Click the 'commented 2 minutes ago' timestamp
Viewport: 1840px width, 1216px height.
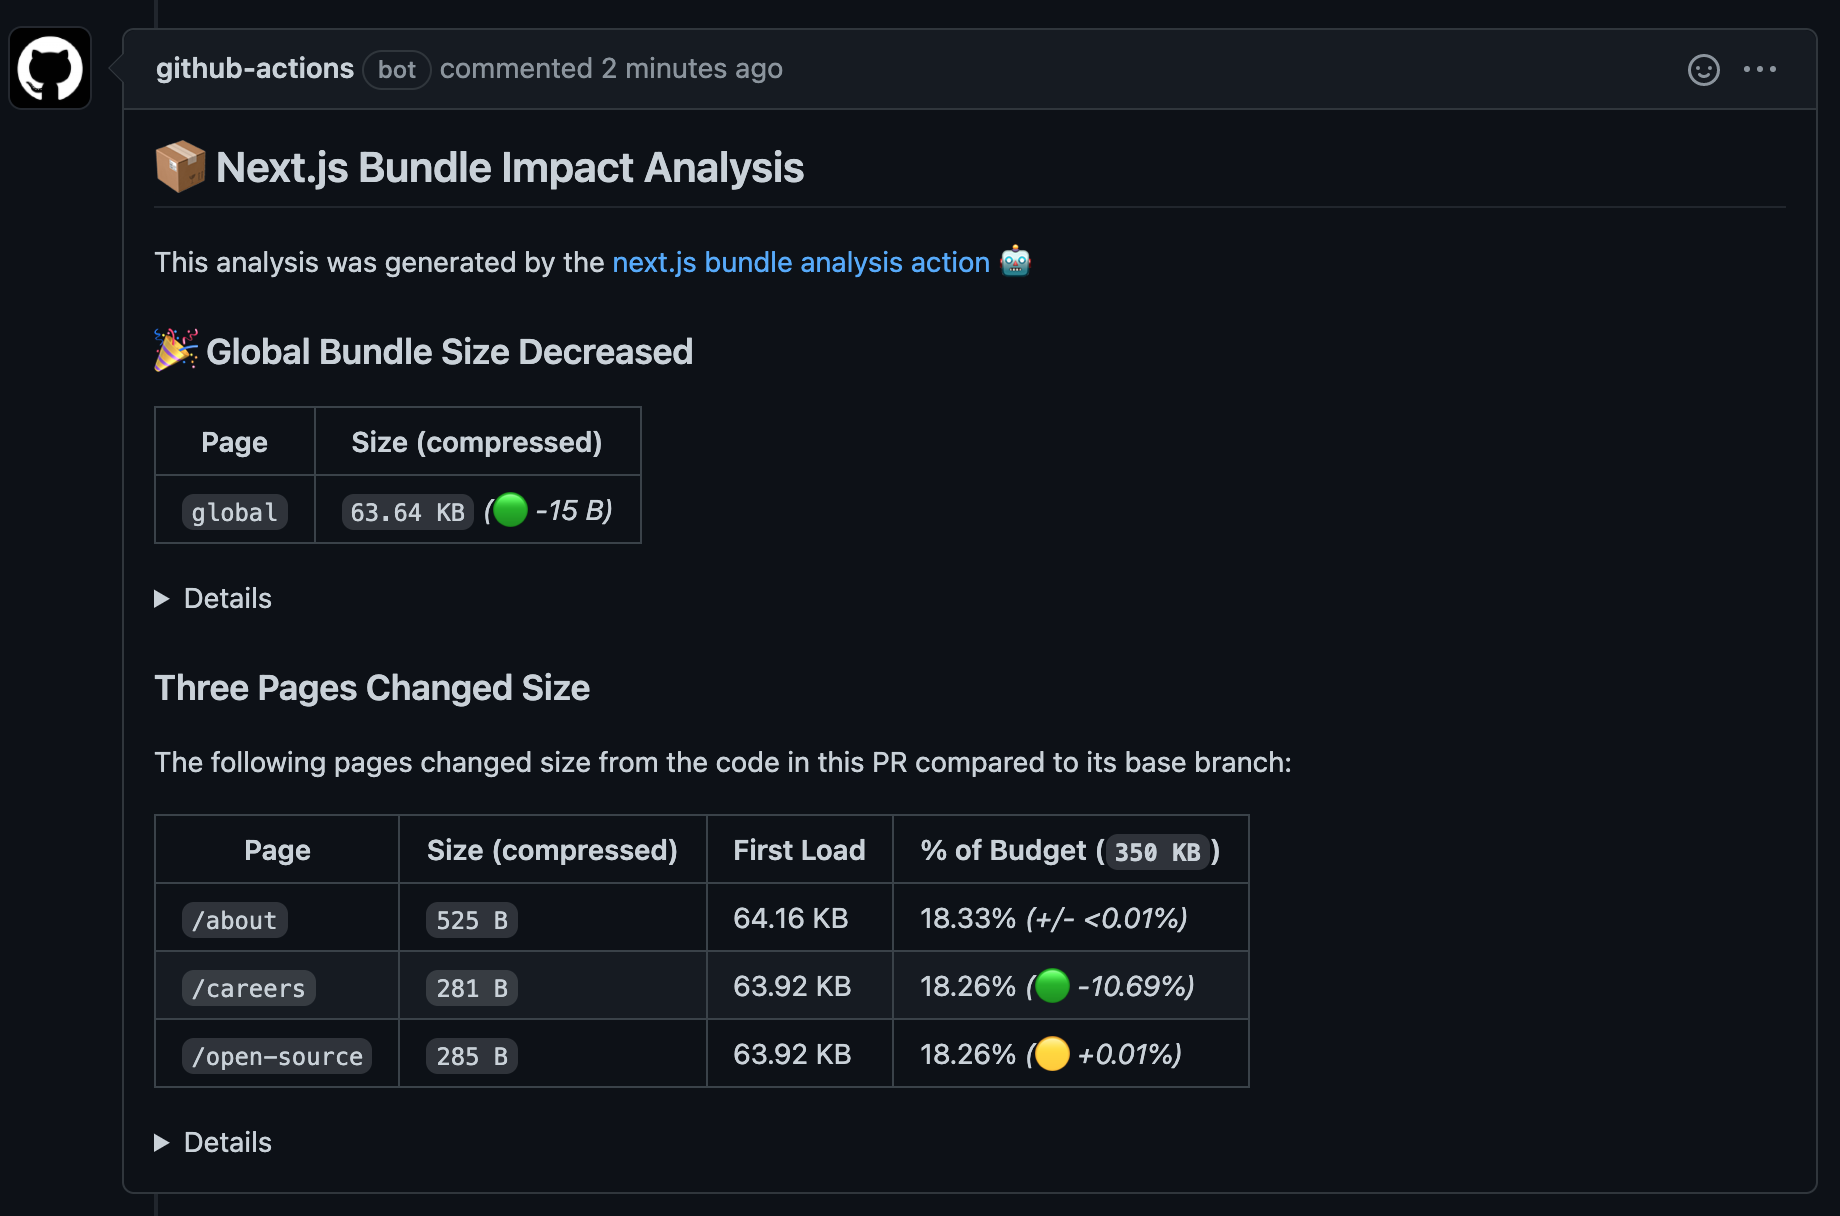611,68
